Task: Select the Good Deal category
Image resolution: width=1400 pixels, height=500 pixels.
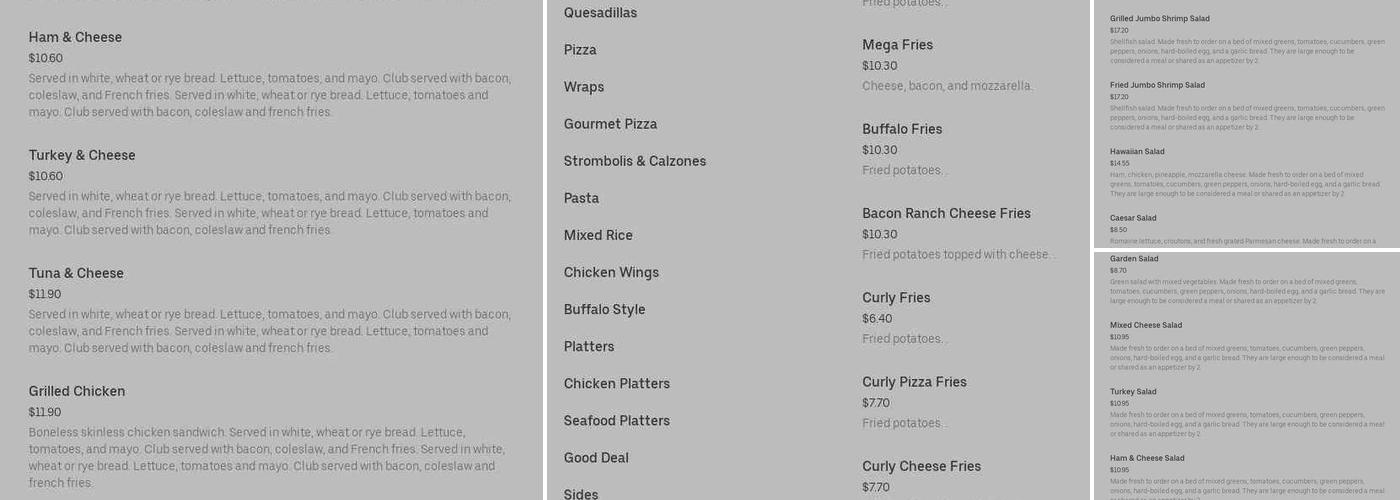Action: [x=596, y=458]
